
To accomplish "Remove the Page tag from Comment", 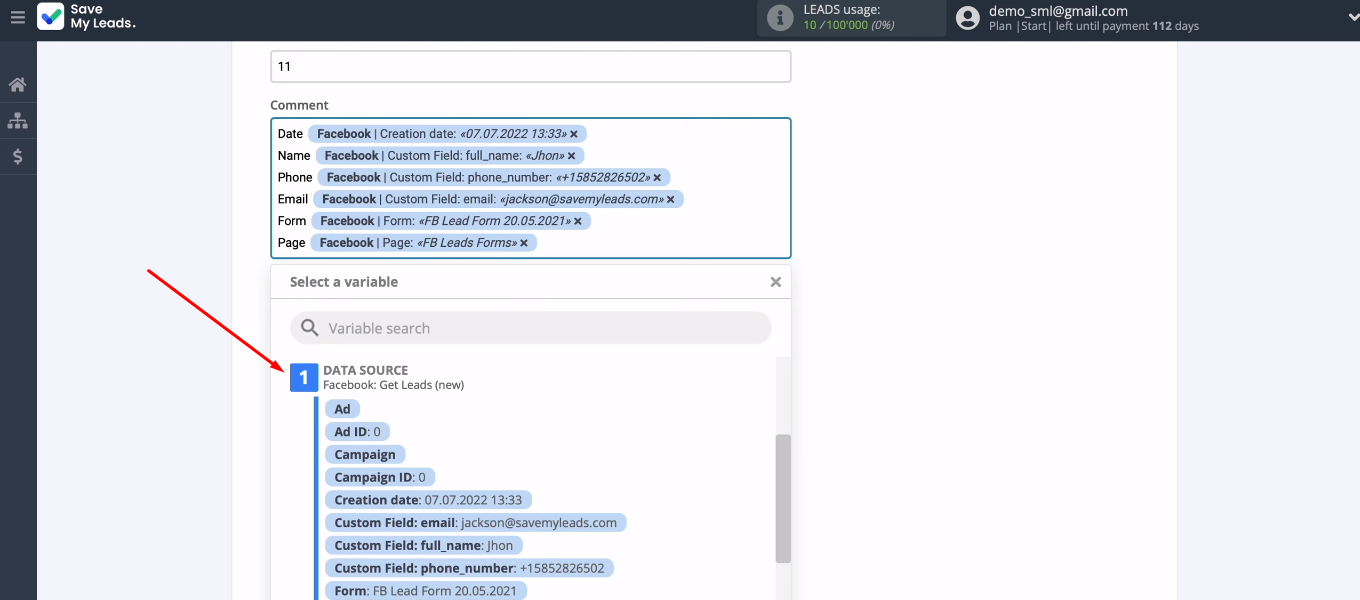I will (x=524, y=243).
